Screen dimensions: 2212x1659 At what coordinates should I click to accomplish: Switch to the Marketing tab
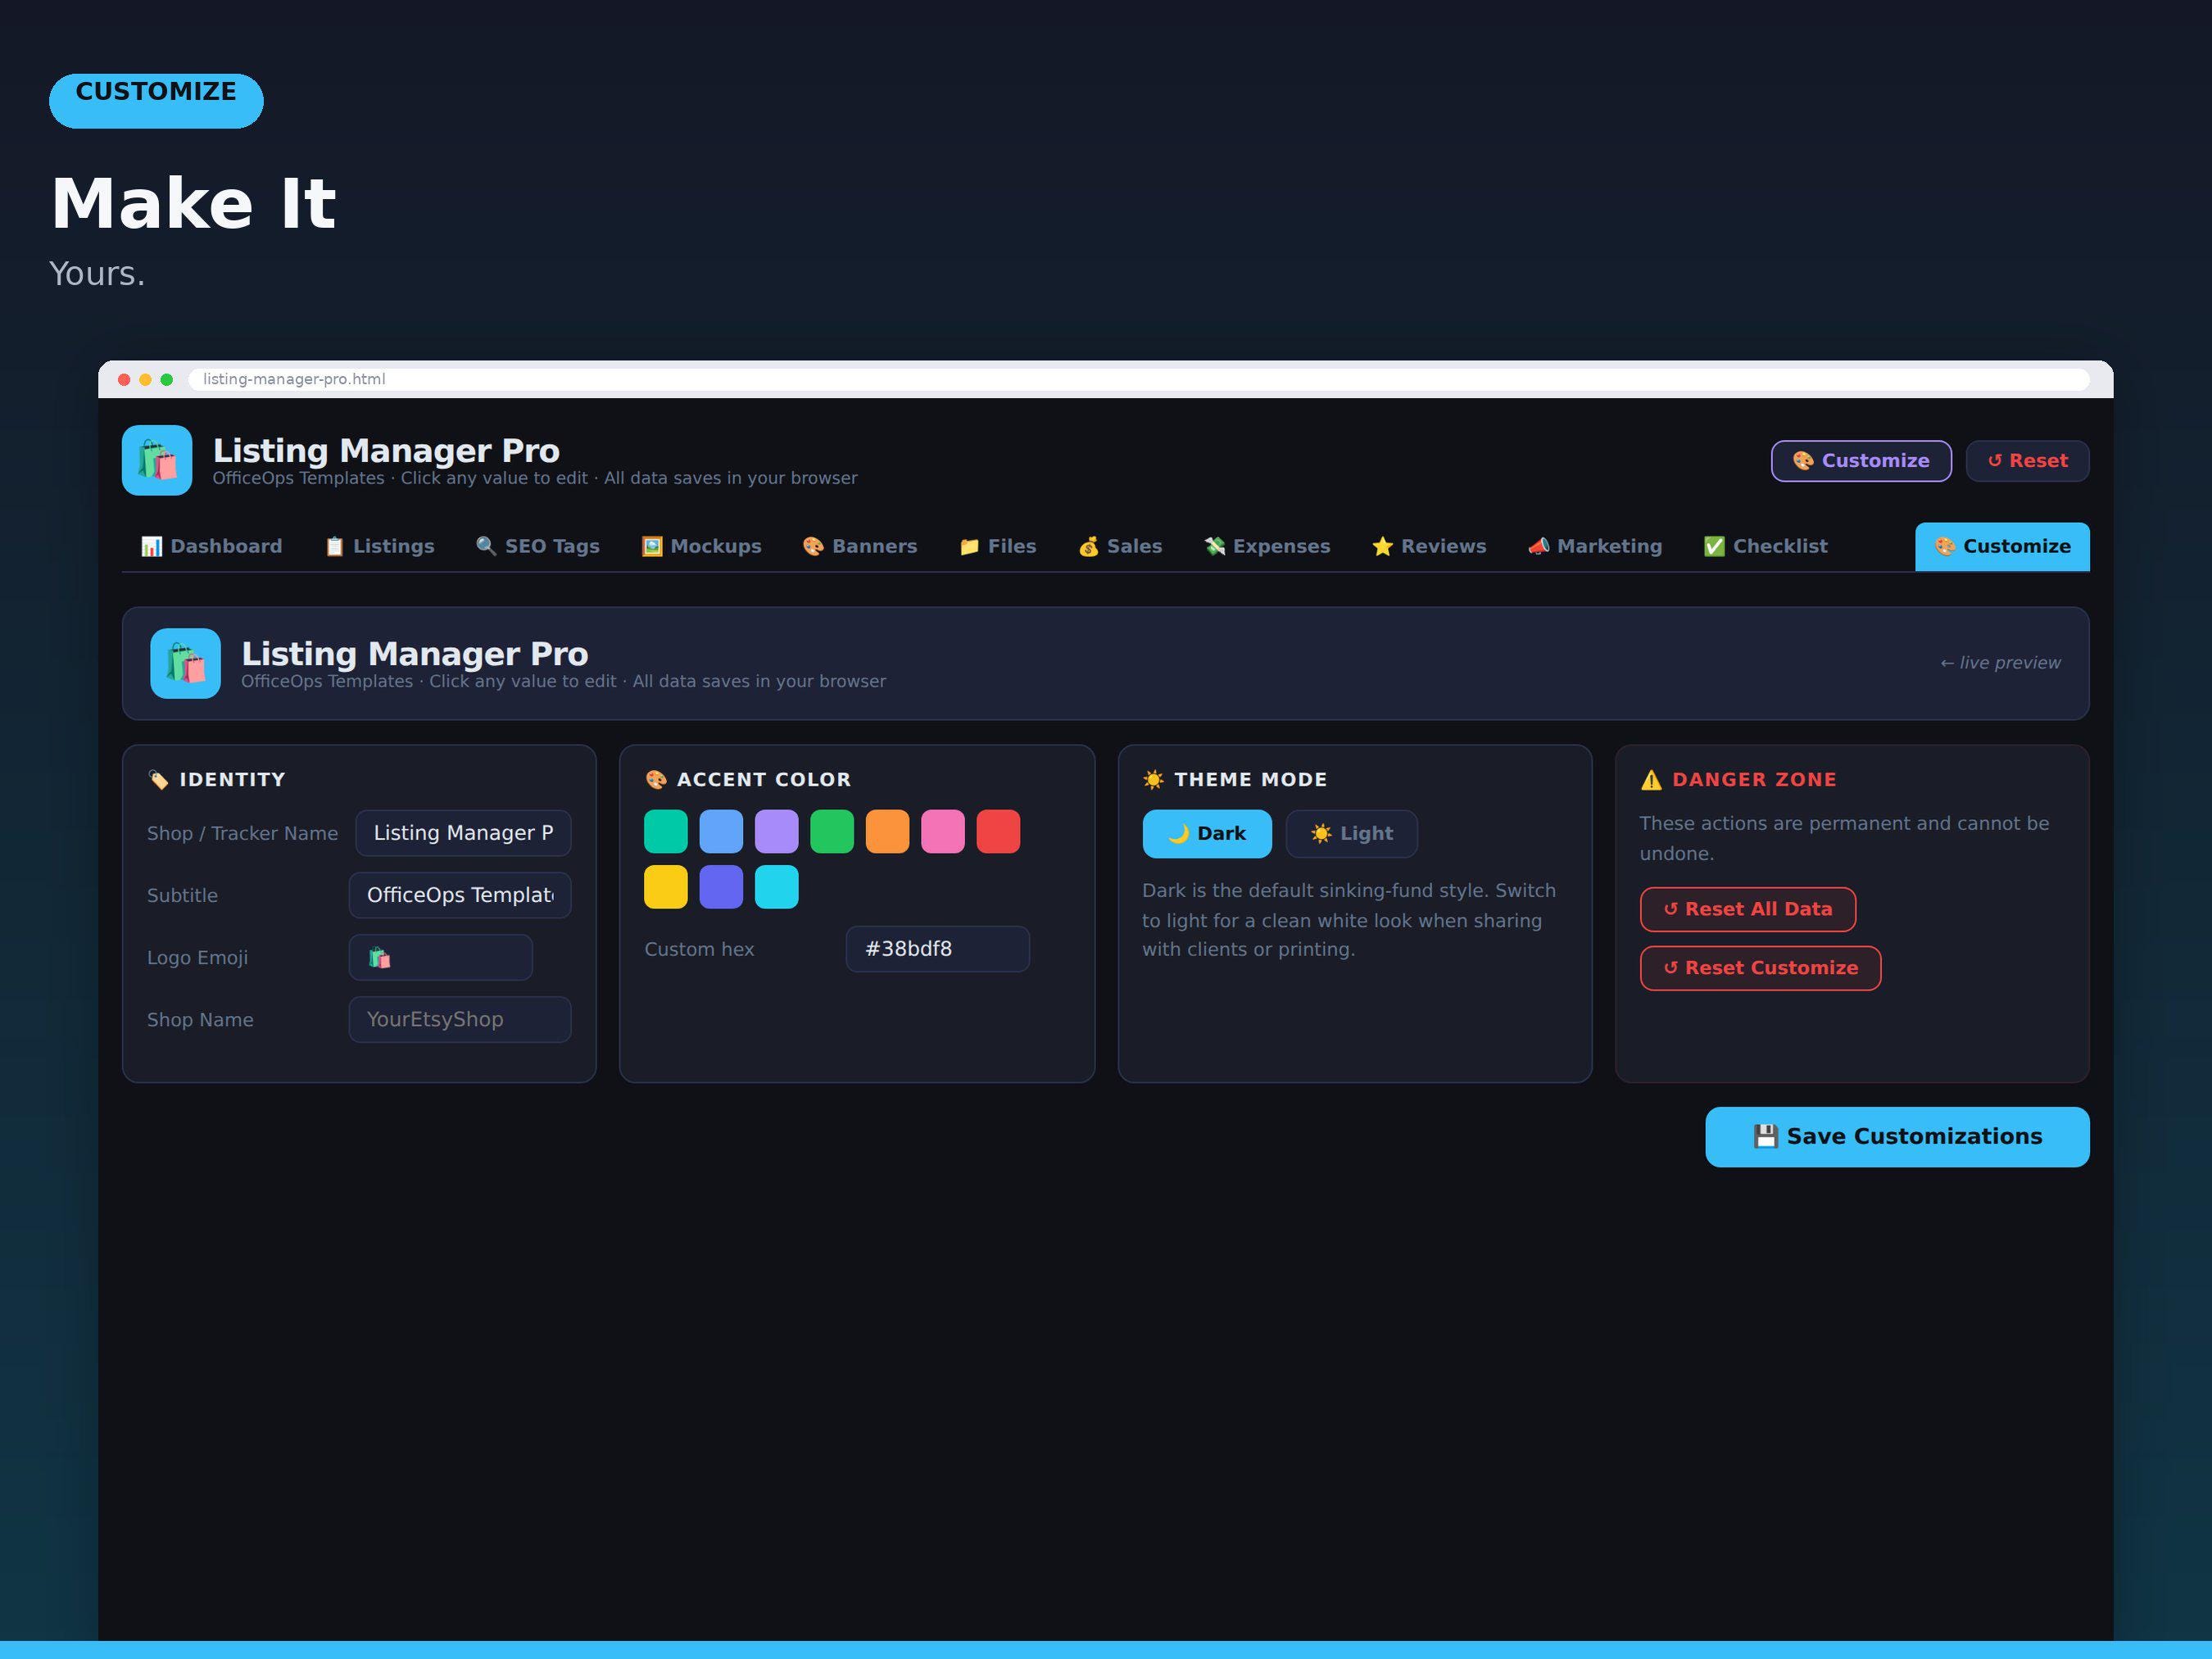pyautogui.click(x=1594, y=546)
